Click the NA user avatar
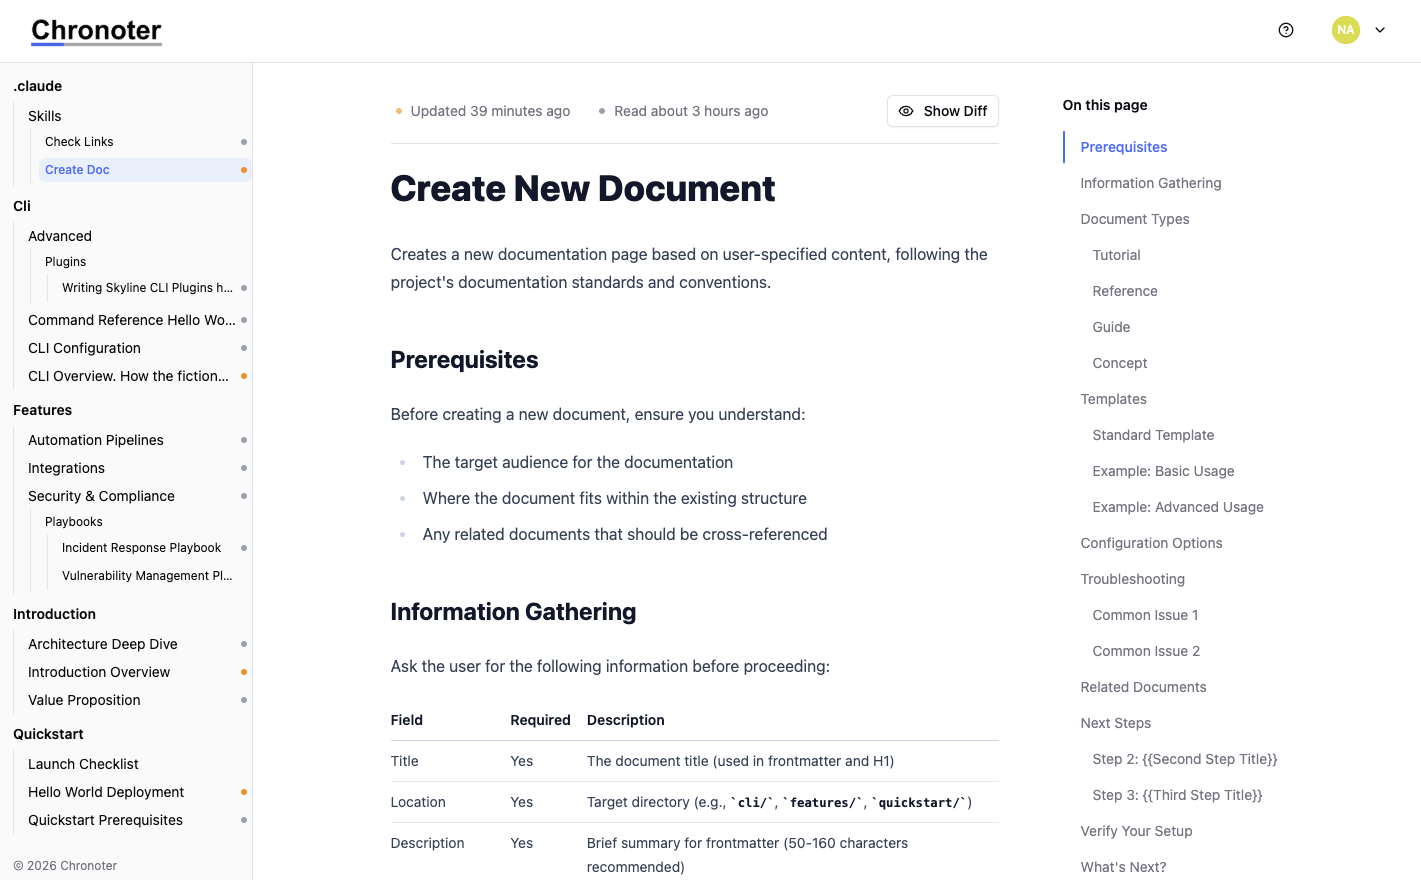1421x880 pixels. coord(1346,30)
